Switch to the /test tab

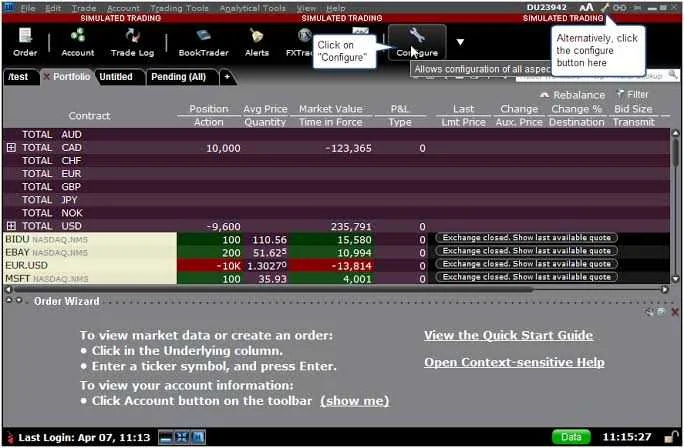point(18,77)
